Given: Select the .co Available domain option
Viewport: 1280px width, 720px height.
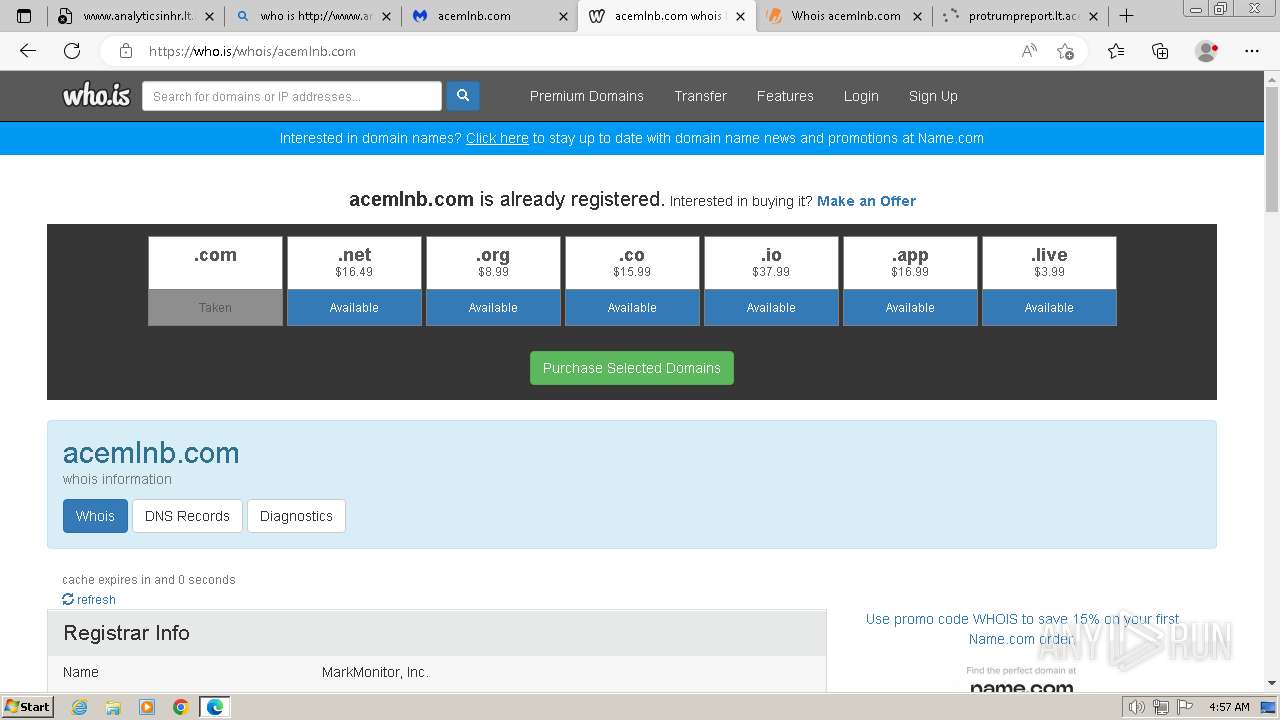Looking at the screenshot, I should [632, 308].
